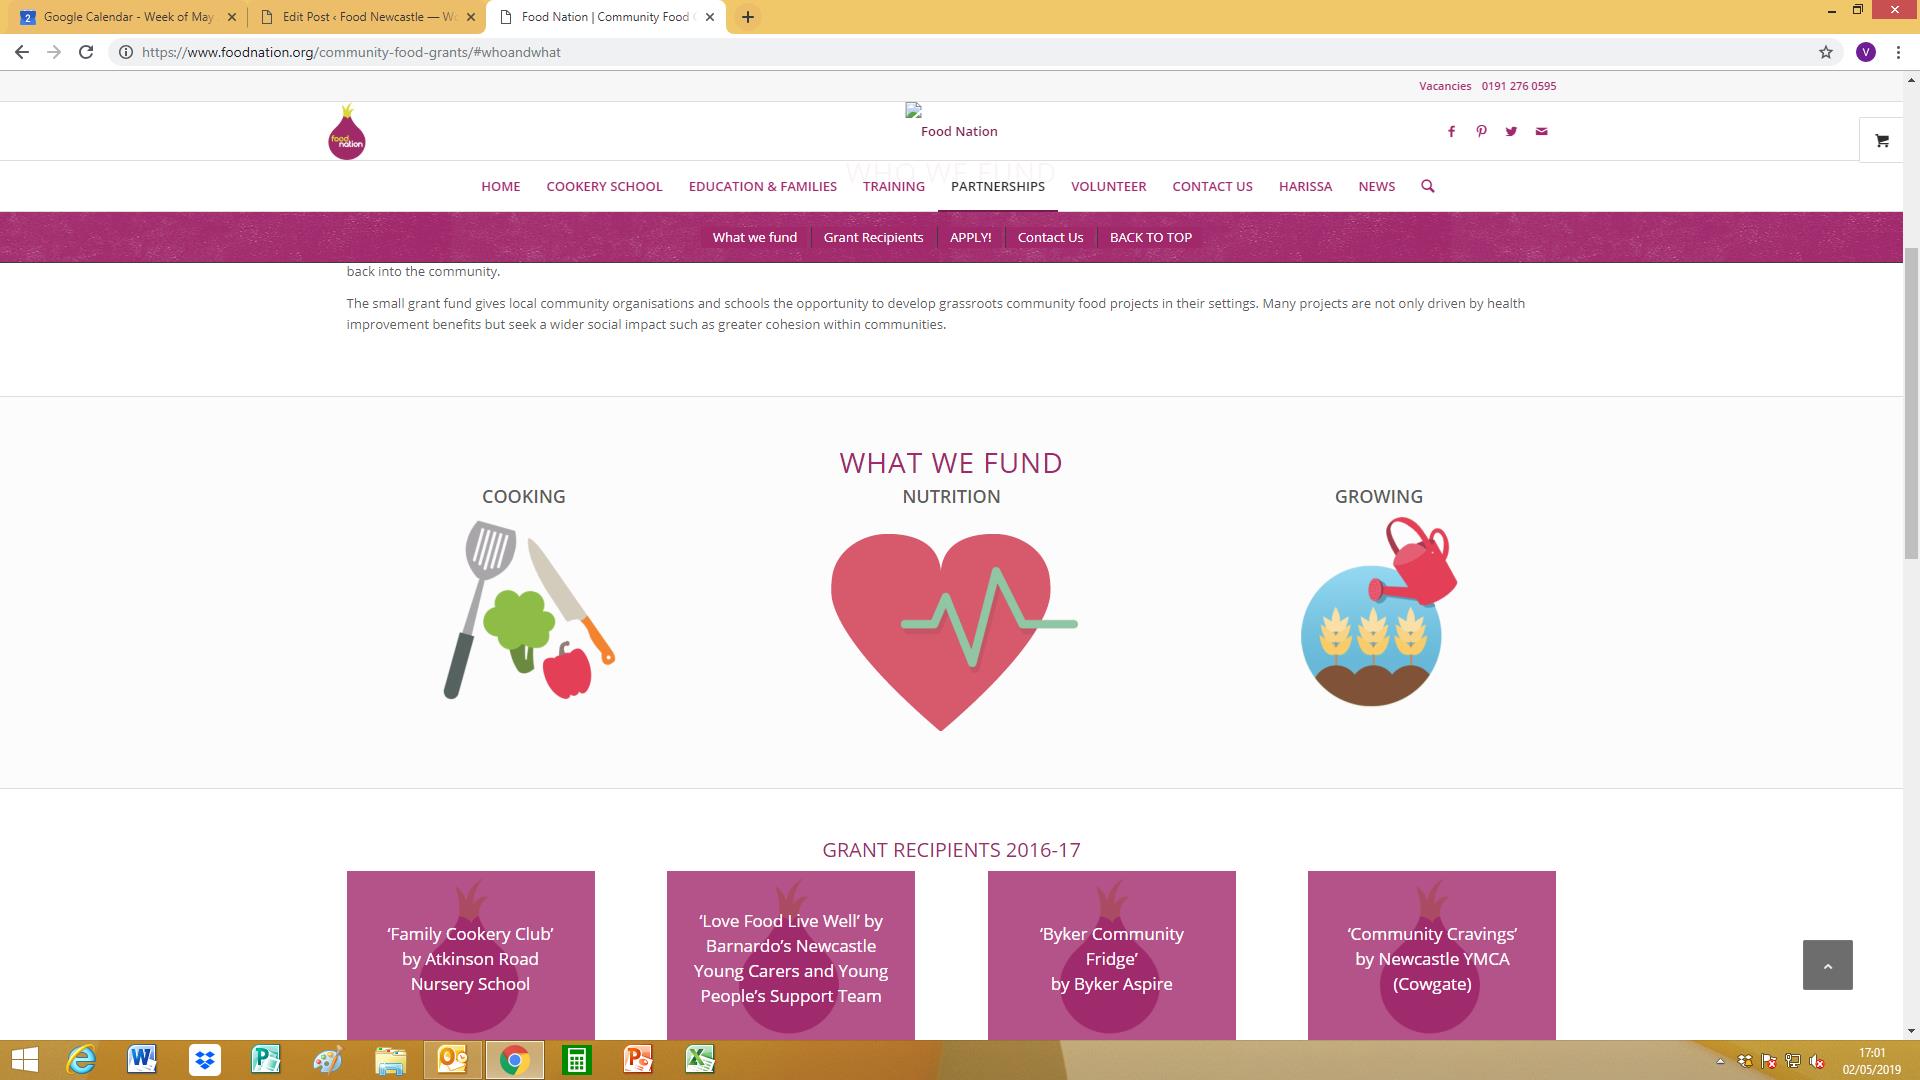Open HARISSA menu item
The height and width of the screenshot is (1080, 1920).
tap(1305, 186)
